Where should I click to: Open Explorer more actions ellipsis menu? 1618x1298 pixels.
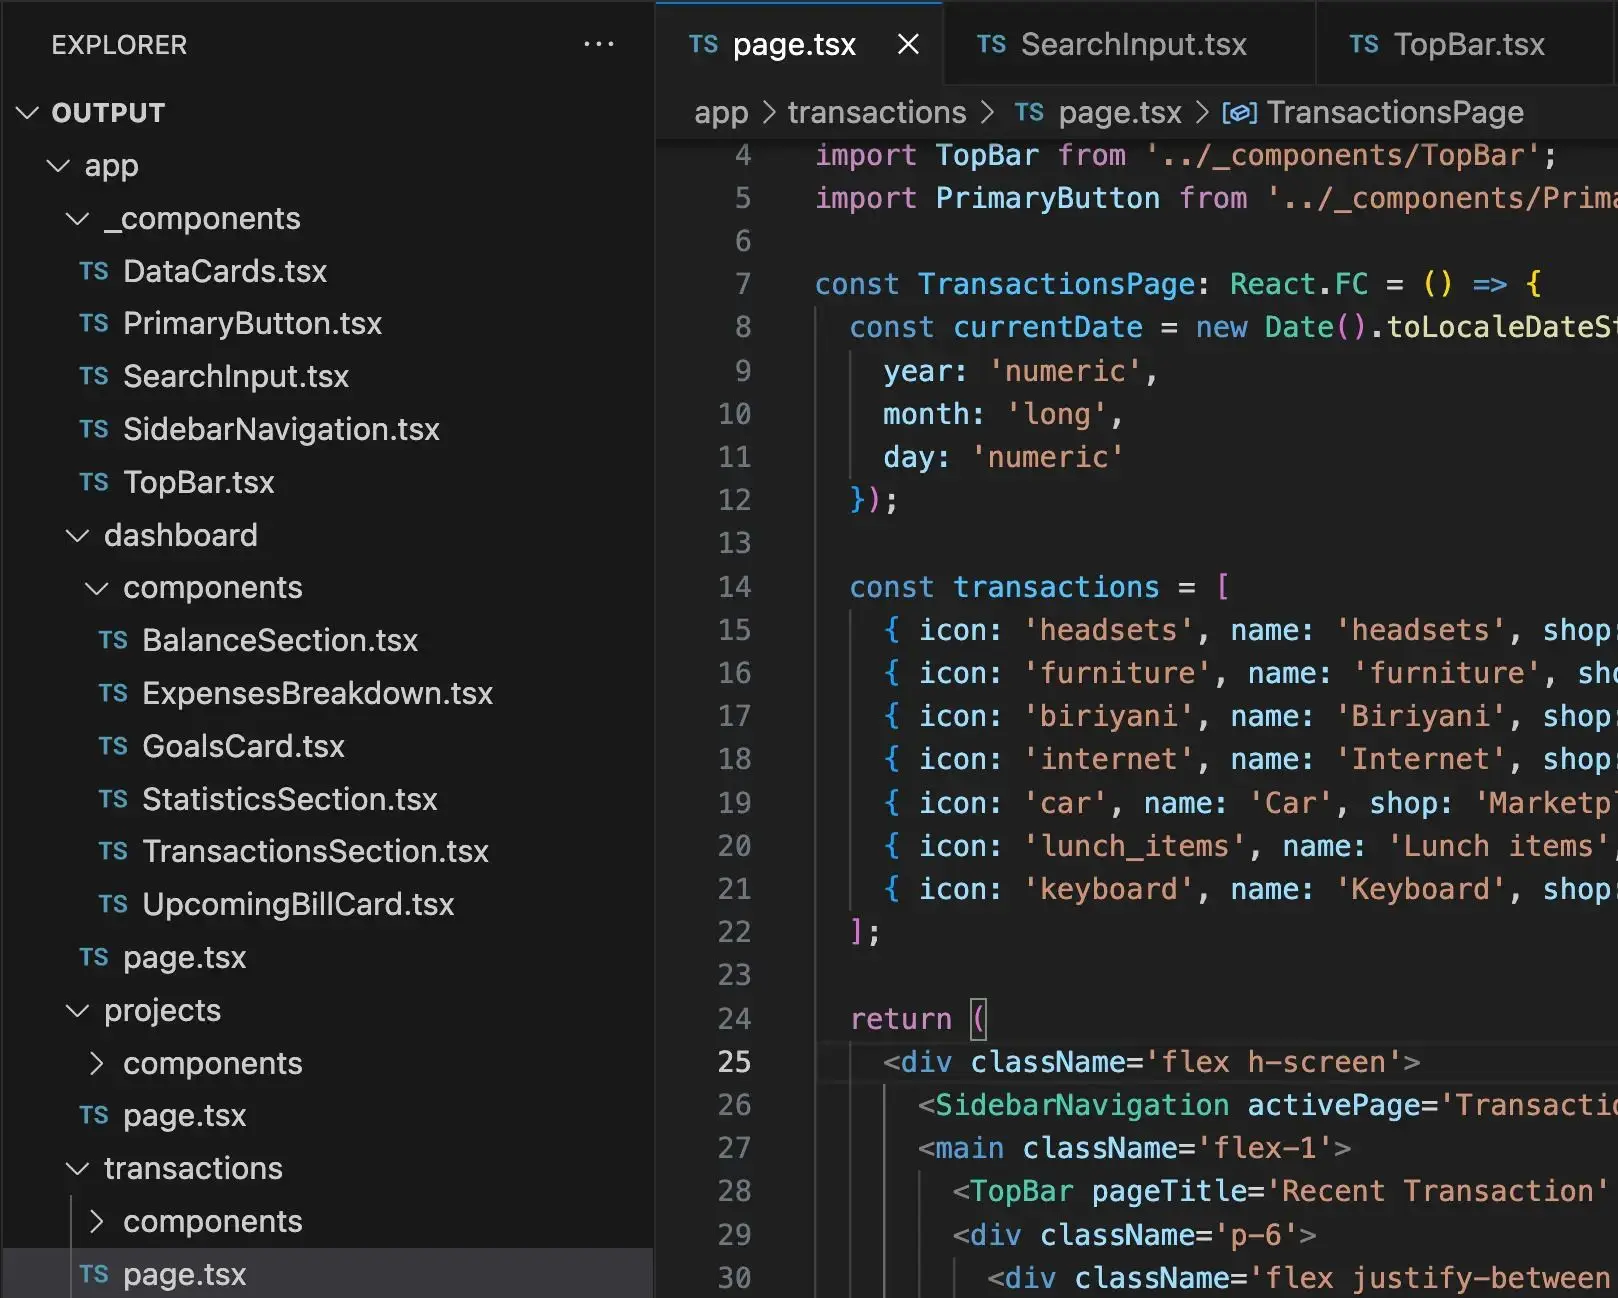(598, 44)
